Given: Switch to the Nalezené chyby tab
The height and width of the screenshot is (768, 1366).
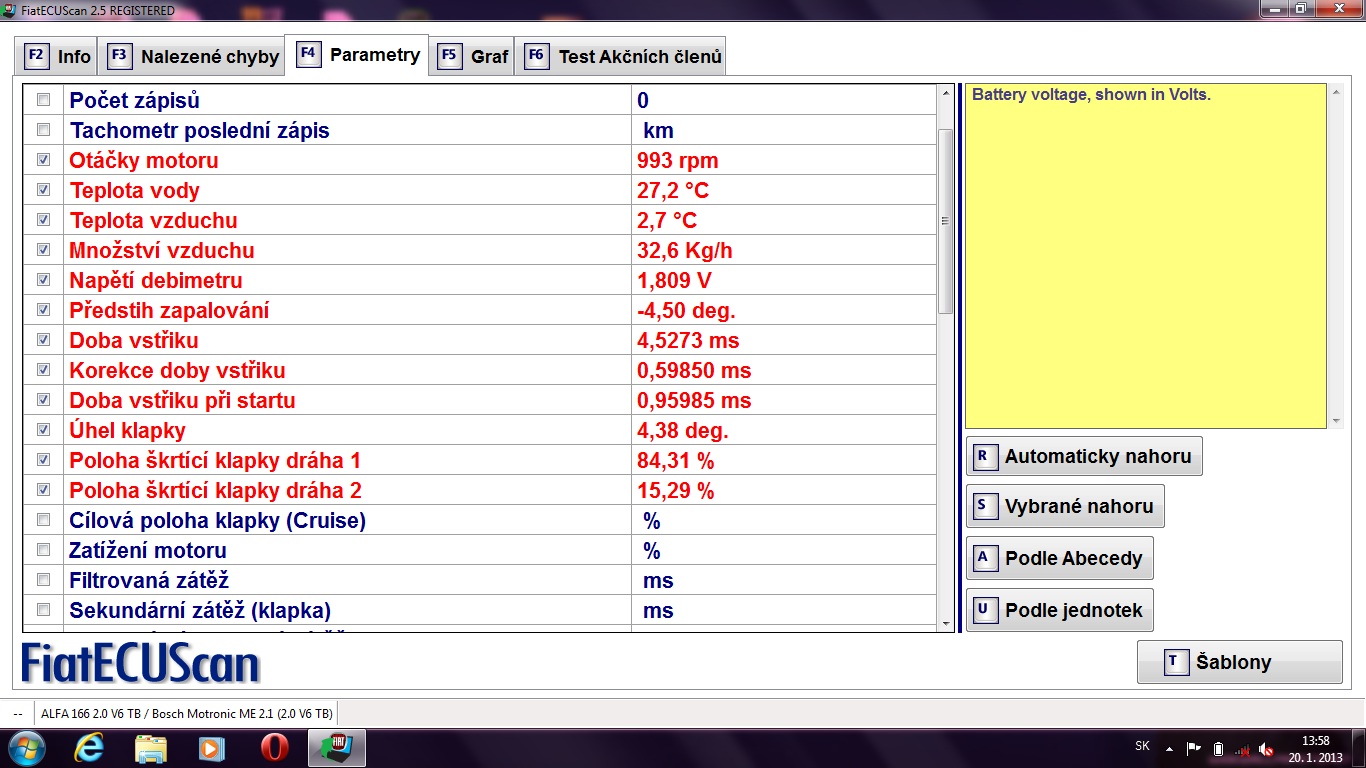Looking at the screenshot, I should click(195, 56).
